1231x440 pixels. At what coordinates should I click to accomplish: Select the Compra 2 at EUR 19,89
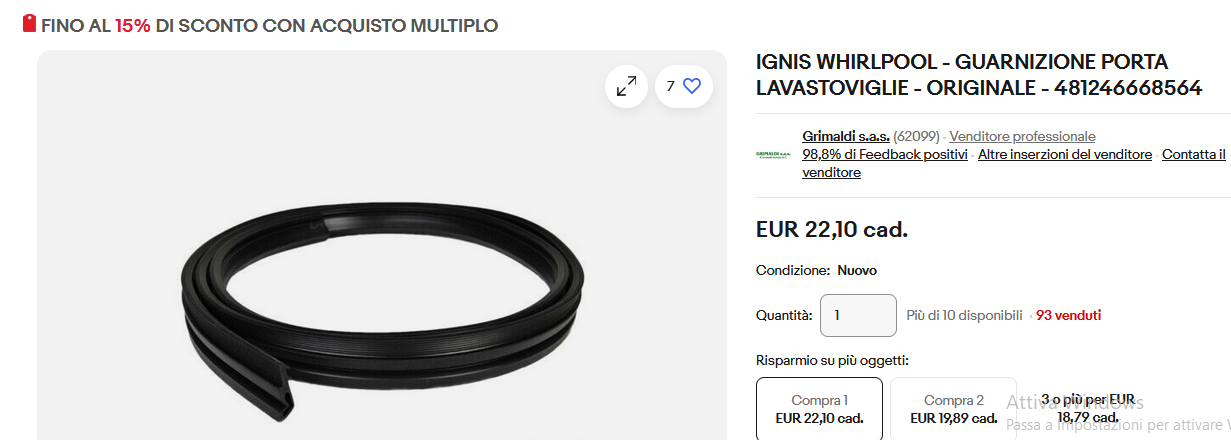click(954, 408)
